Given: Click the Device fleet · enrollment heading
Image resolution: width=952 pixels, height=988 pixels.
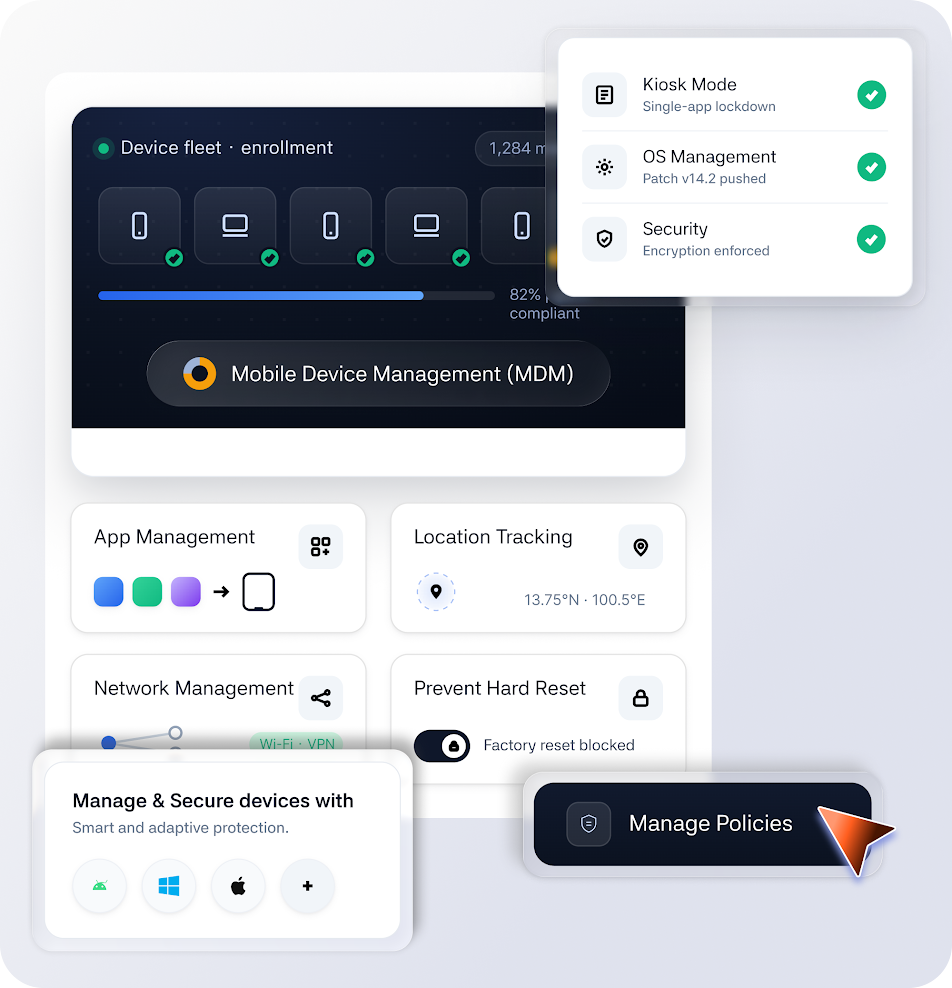Looking at the screenshot, I should [227, 148].
